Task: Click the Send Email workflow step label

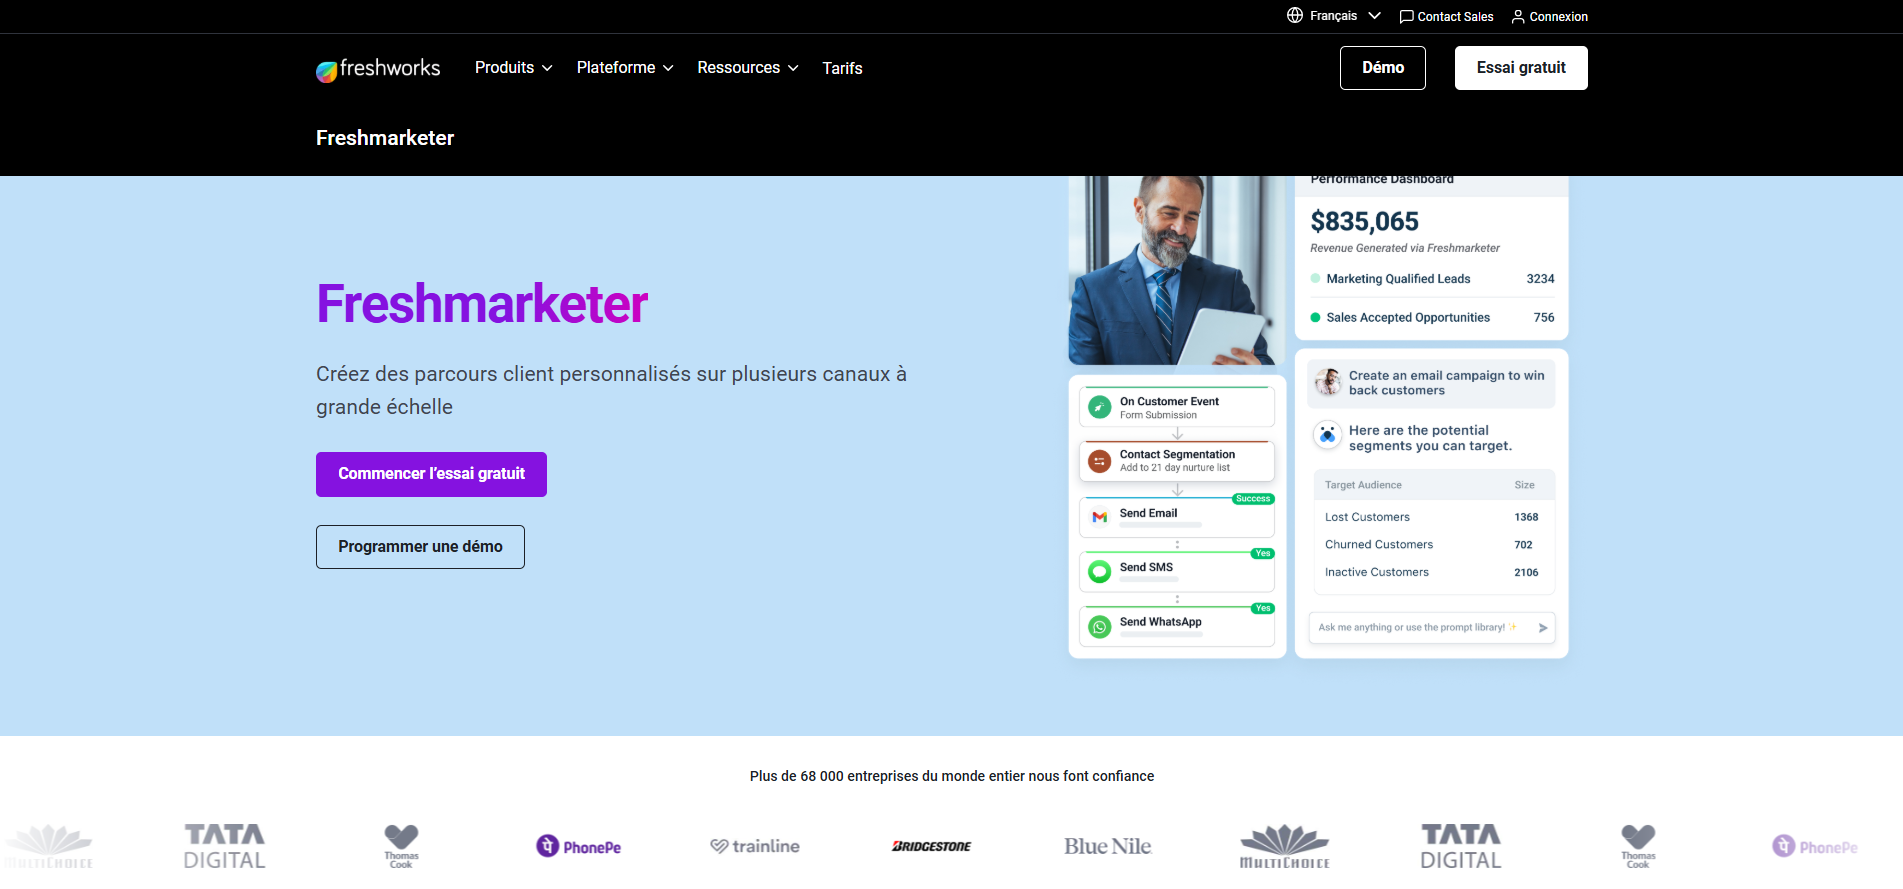Action: [x=1148, y=513]
